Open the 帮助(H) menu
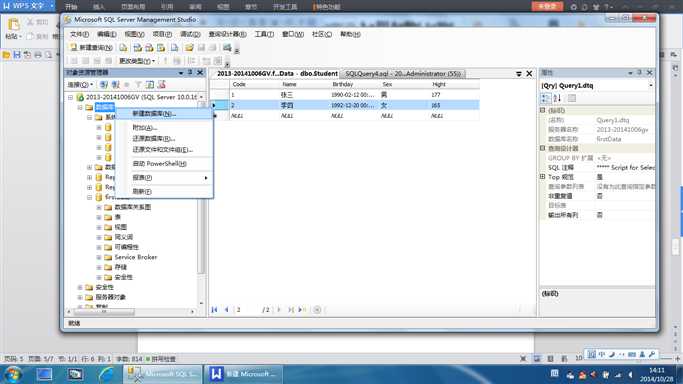The height and width of the screenshot is (384, 683). [x=350, y=34]
